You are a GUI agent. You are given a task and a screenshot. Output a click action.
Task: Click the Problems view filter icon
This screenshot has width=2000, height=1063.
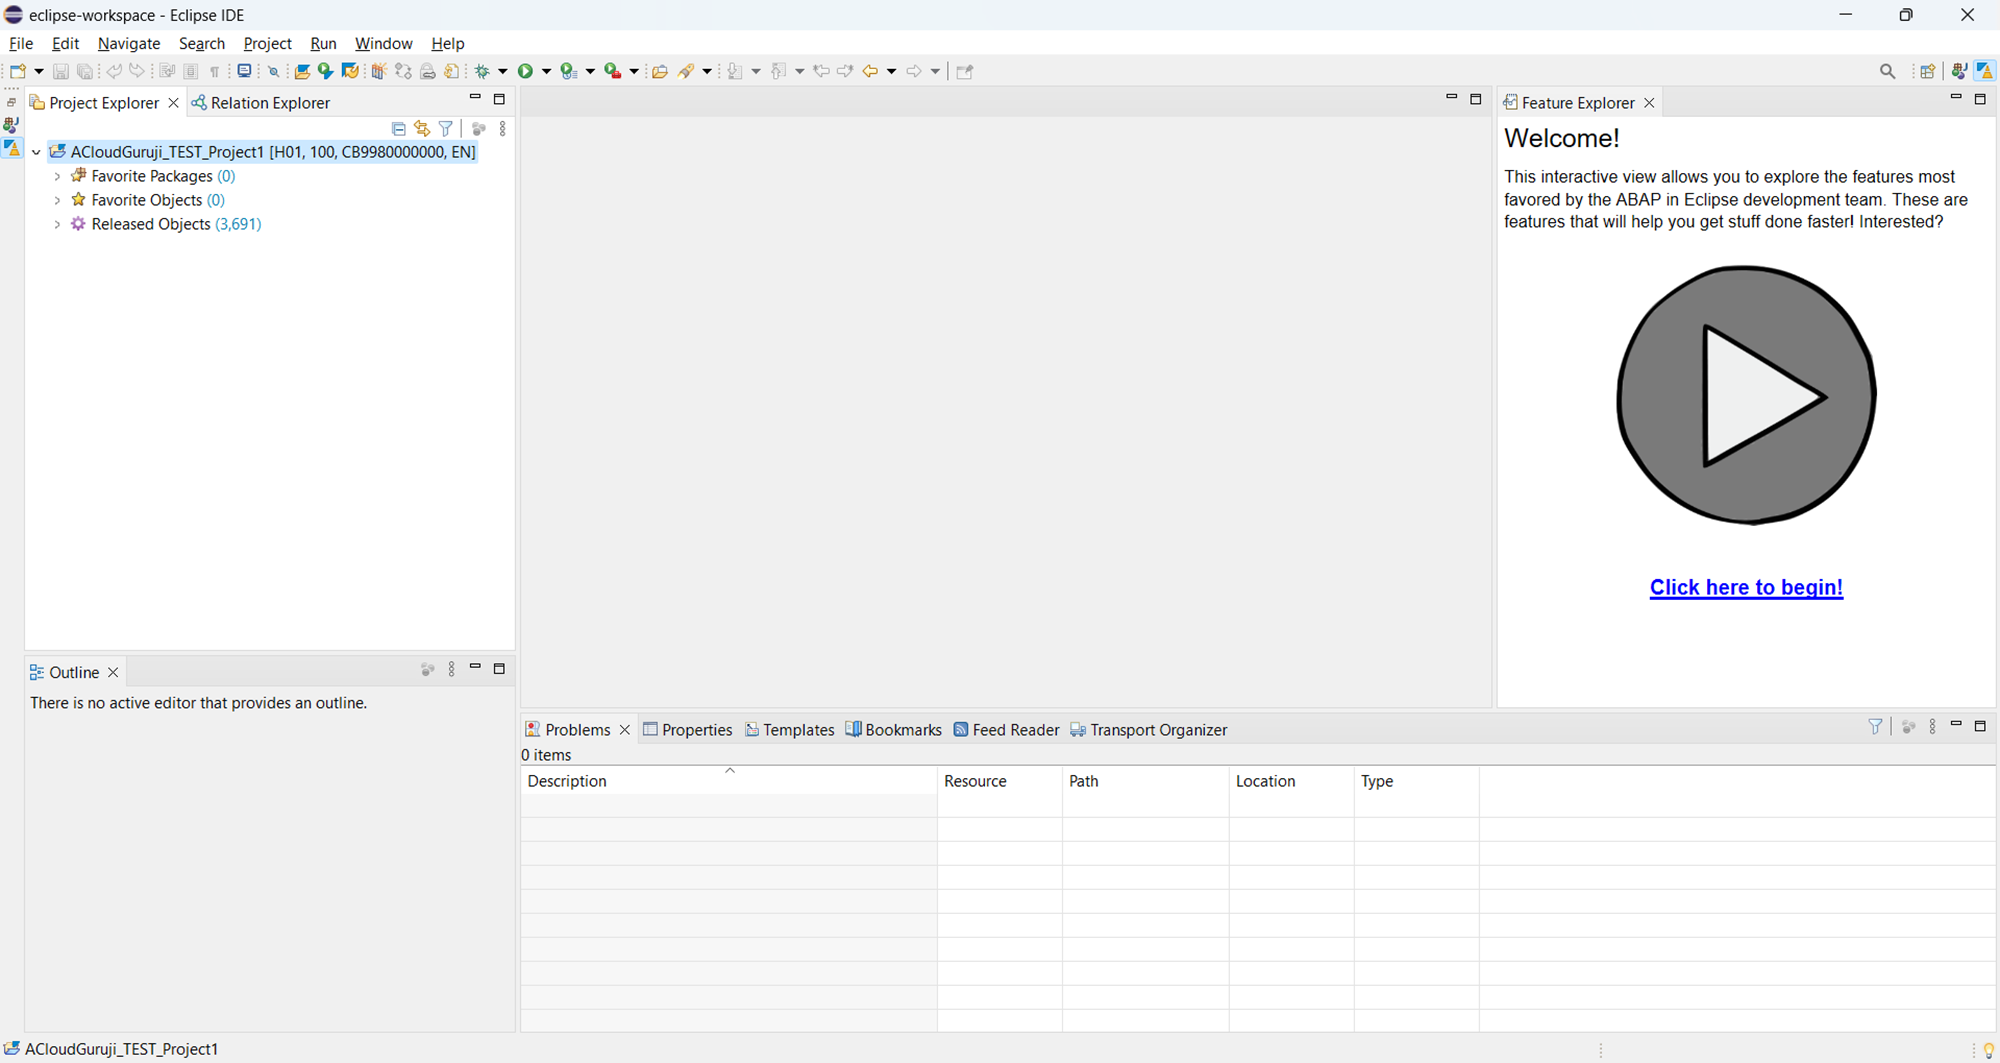[x=1875, y=727]
